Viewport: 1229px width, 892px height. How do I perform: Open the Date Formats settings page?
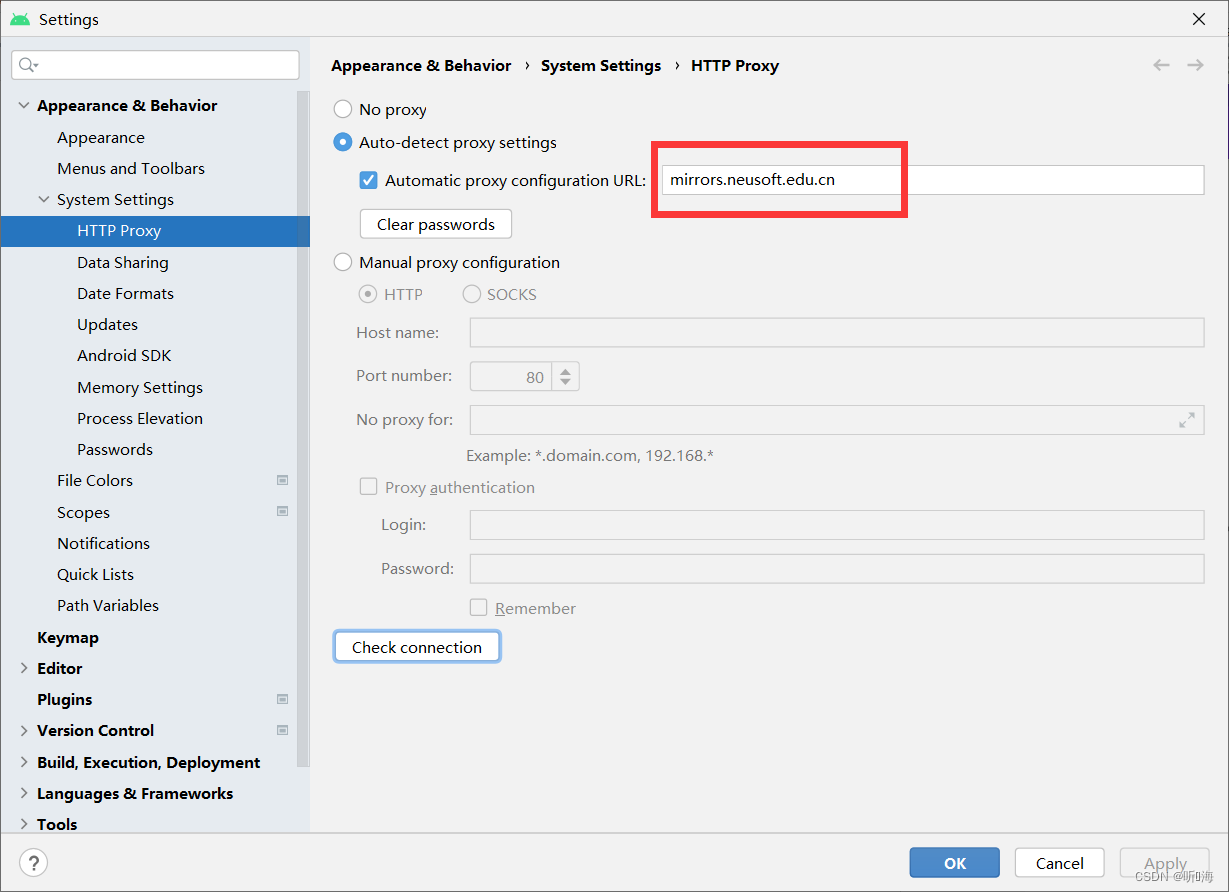click(125, 293)
